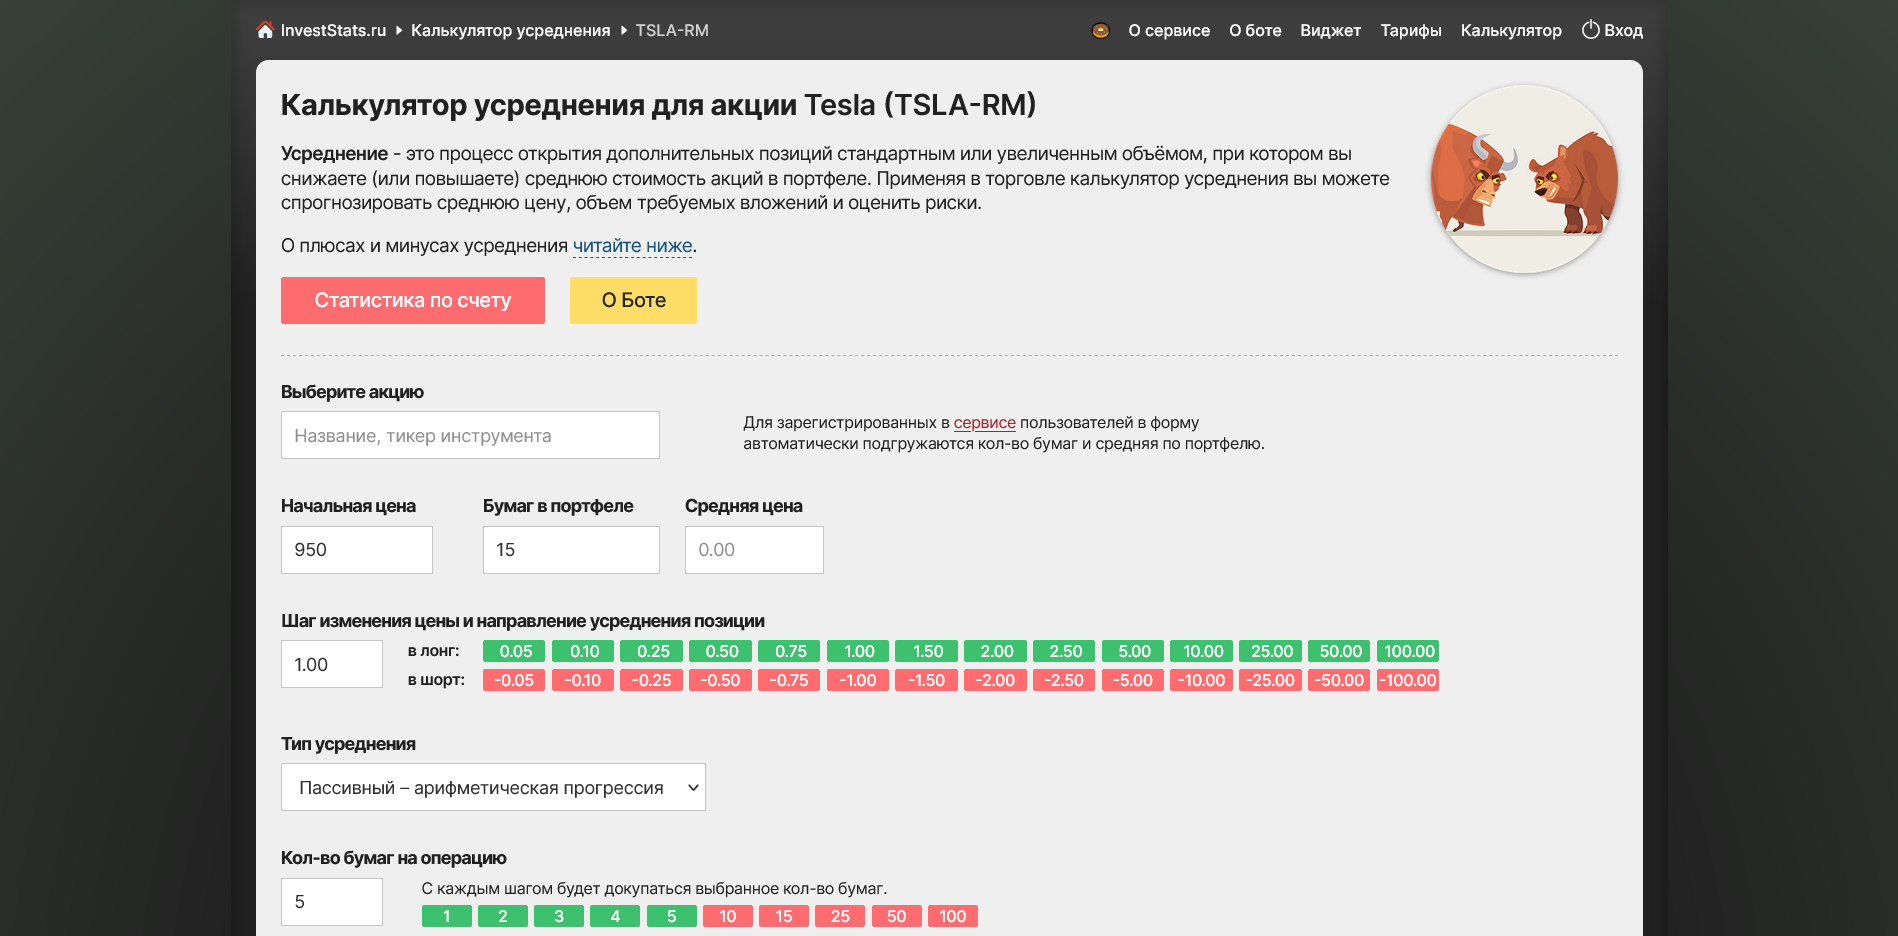Image resolution: width=1898 pixels, height=936 pixels.
Task: Click the red -0.50 step button
Action: (721, 680)
